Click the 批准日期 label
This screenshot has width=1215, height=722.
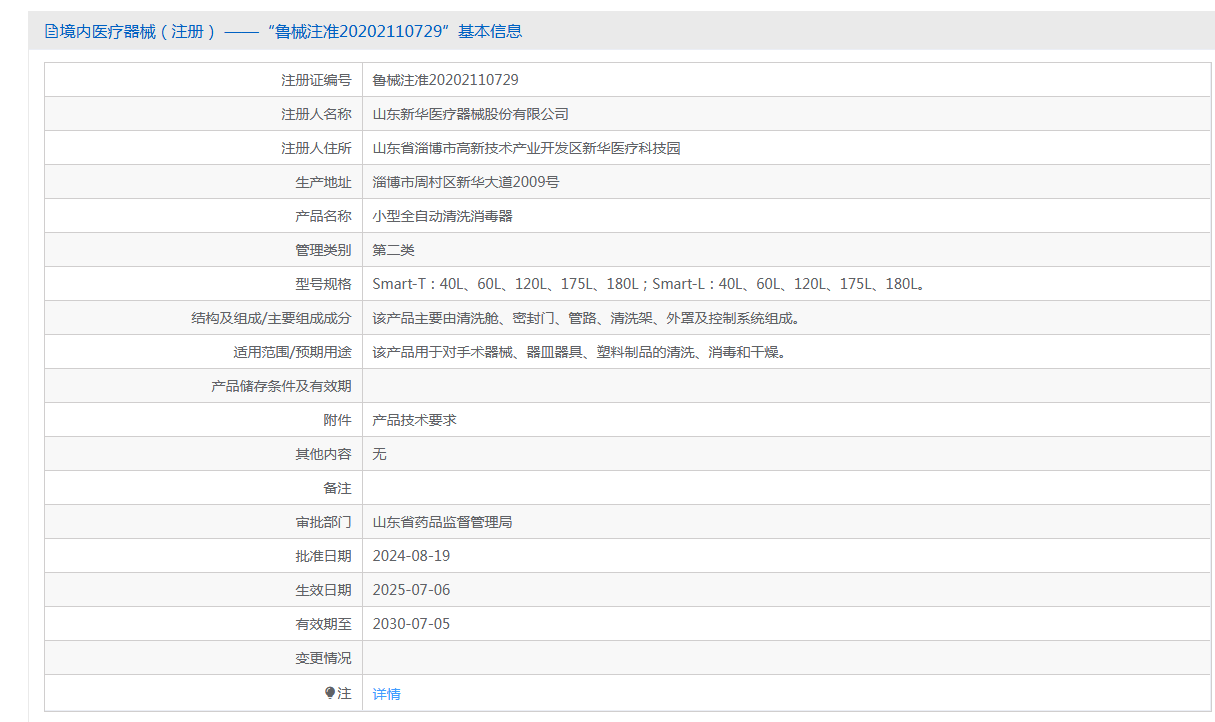tap(323, 556)
